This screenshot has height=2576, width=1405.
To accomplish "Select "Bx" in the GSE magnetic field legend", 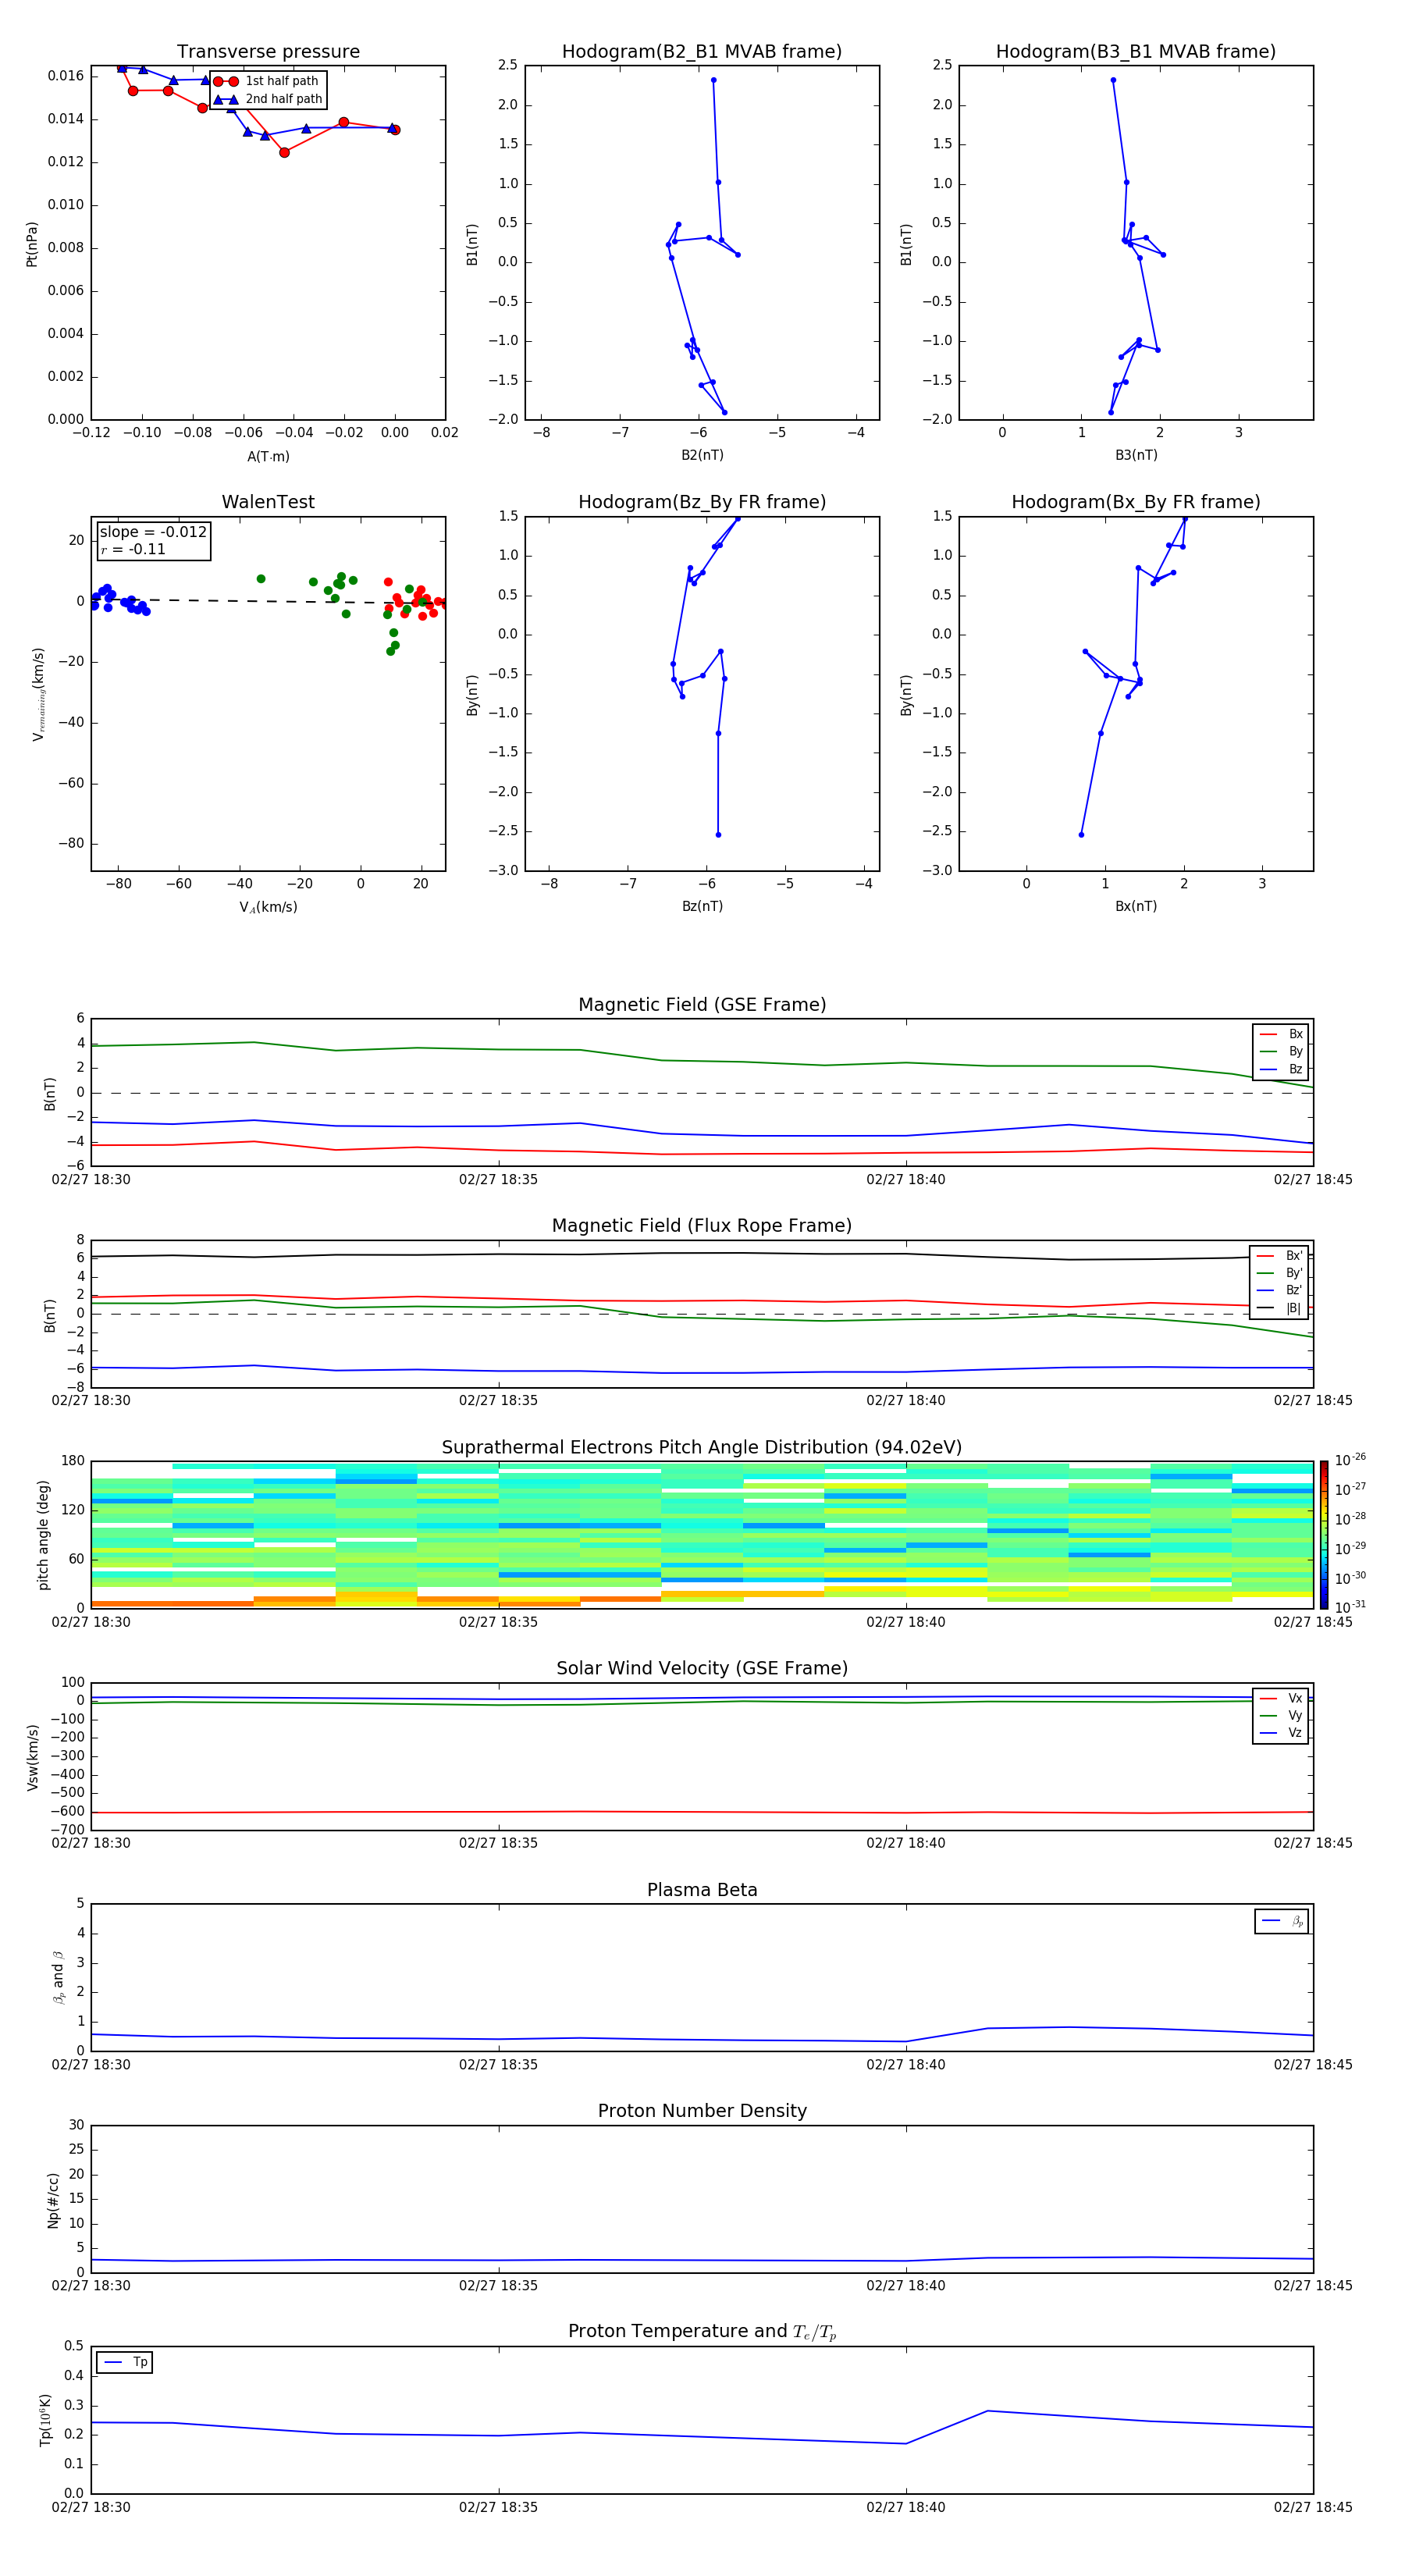I will click(1281, 1034).
